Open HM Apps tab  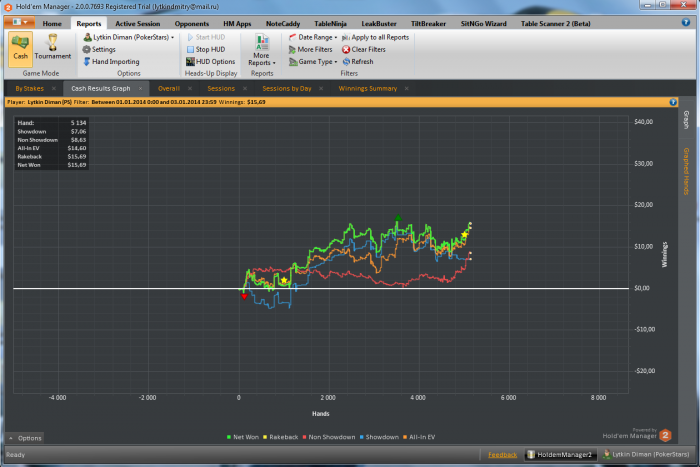(237, 24)
